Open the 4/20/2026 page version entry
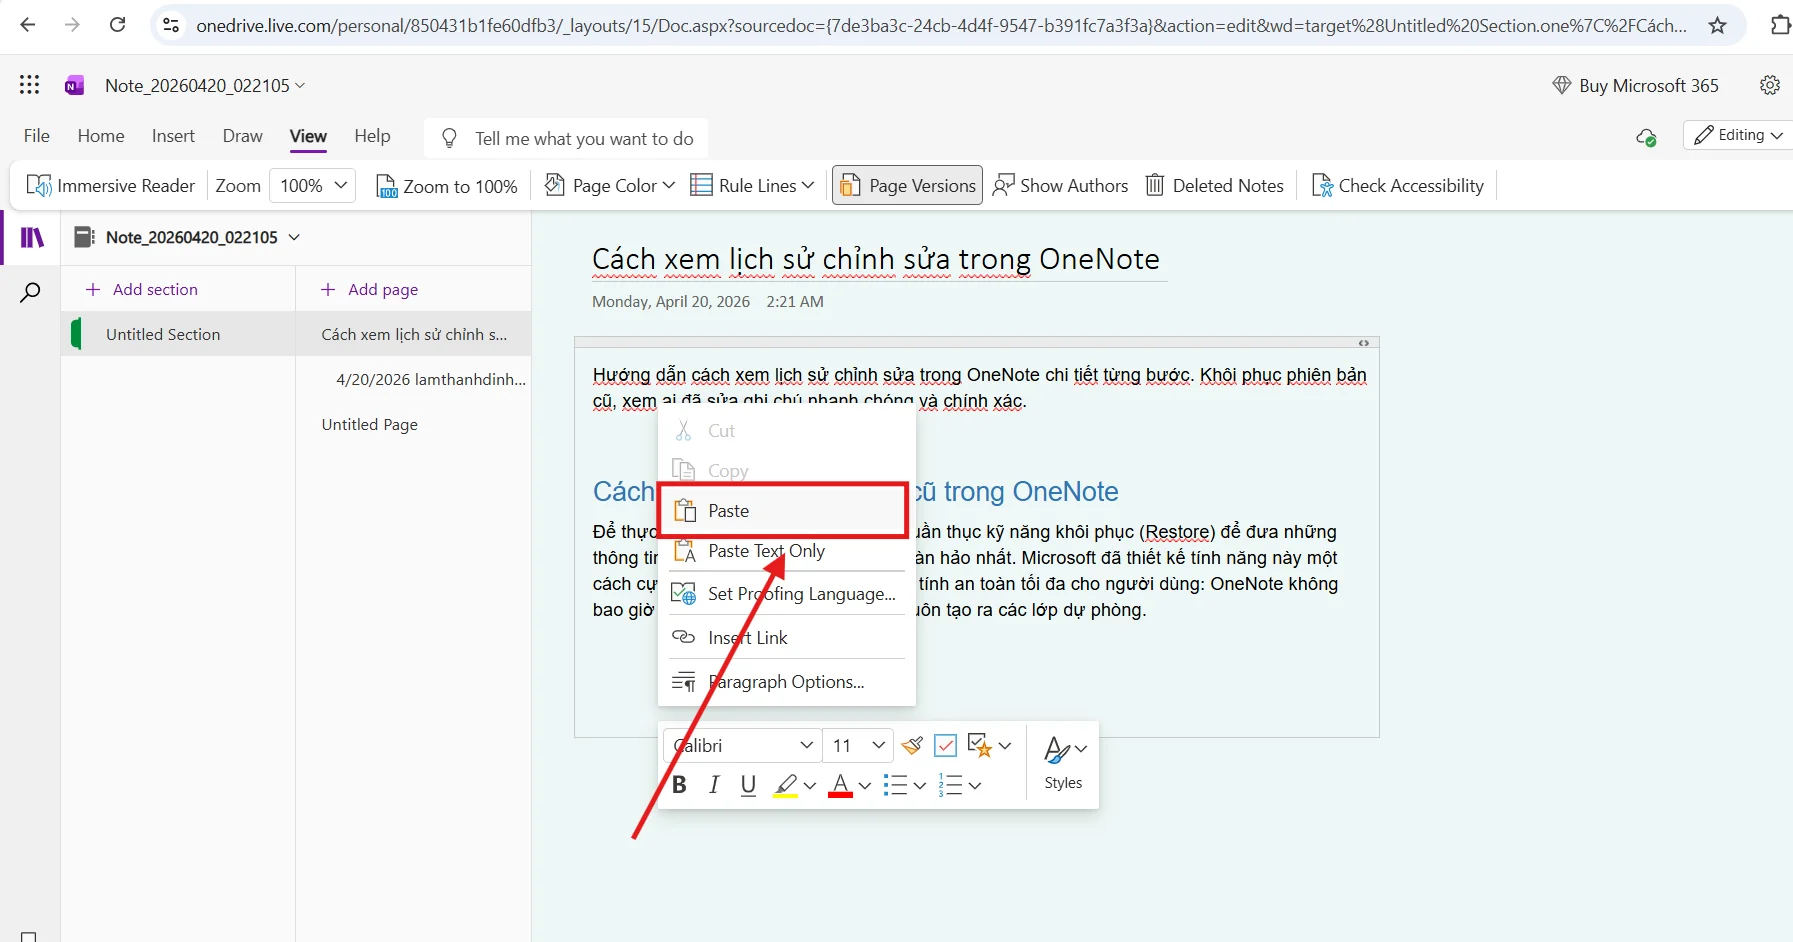 (413, 379)
